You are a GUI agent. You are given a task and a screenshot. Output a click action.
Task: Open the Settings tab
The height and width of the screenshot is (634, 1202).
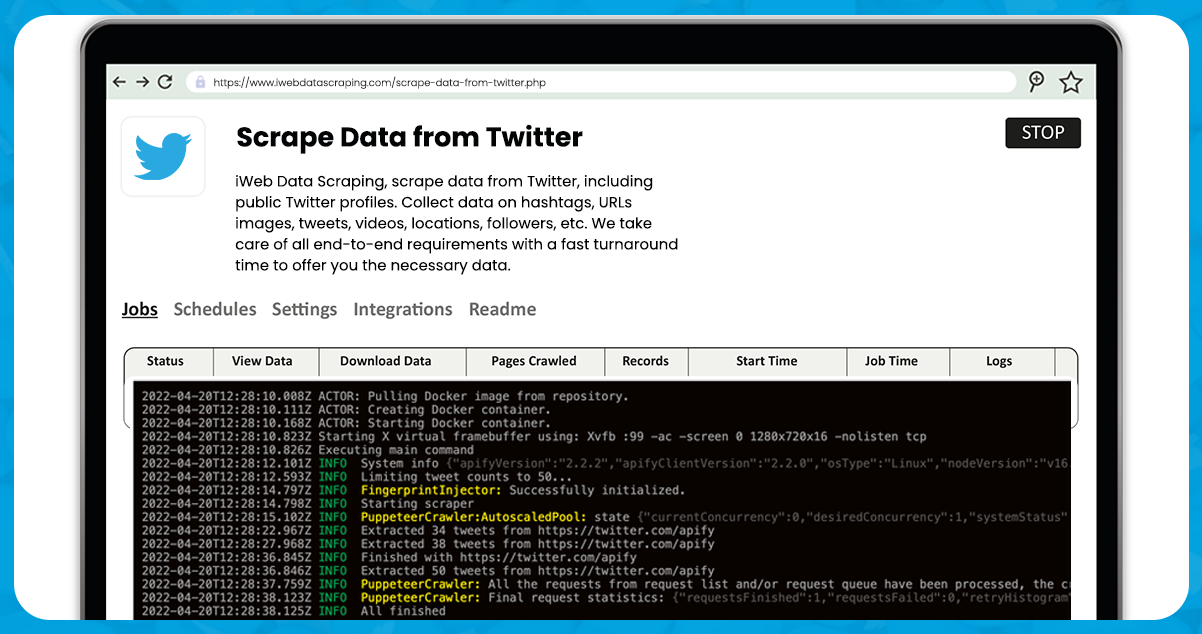pyautogui.click(x=304, y=309)
